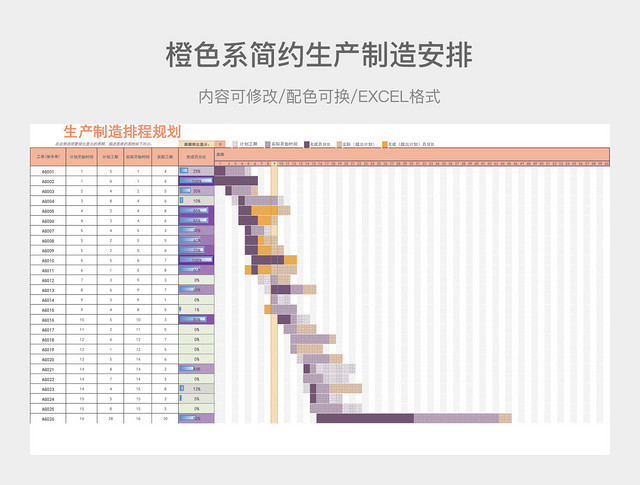
Task: Click the tan Gantt bar in row A0023
Action: click(345, 389)
